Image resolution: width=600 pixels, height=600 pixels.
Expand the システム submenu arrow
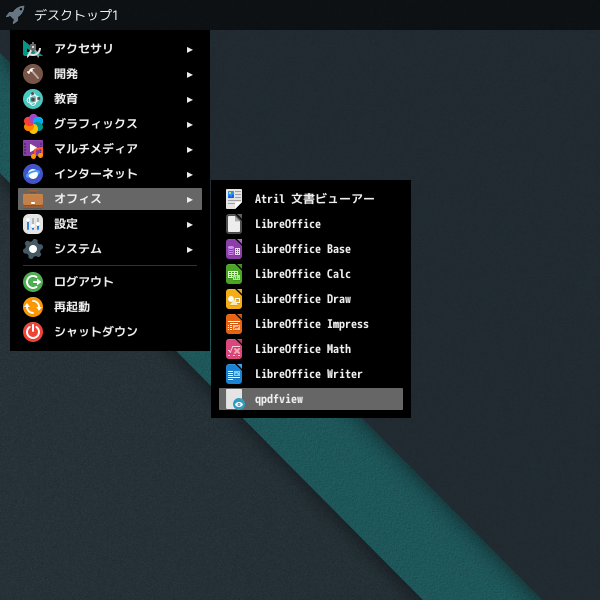[189, 250]
